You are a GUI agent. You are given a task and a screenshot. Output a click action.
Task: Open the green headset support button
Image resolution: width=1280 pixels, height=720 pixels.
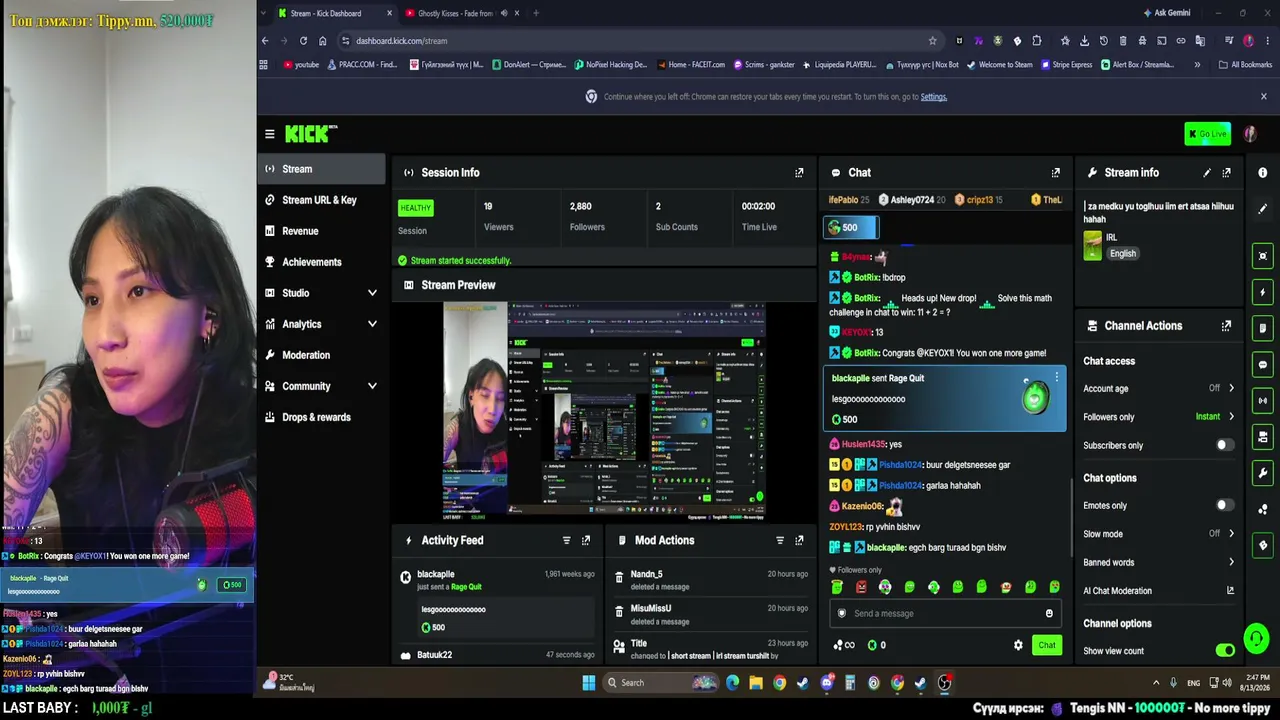pyautogui.click(x=1256, y=638)
